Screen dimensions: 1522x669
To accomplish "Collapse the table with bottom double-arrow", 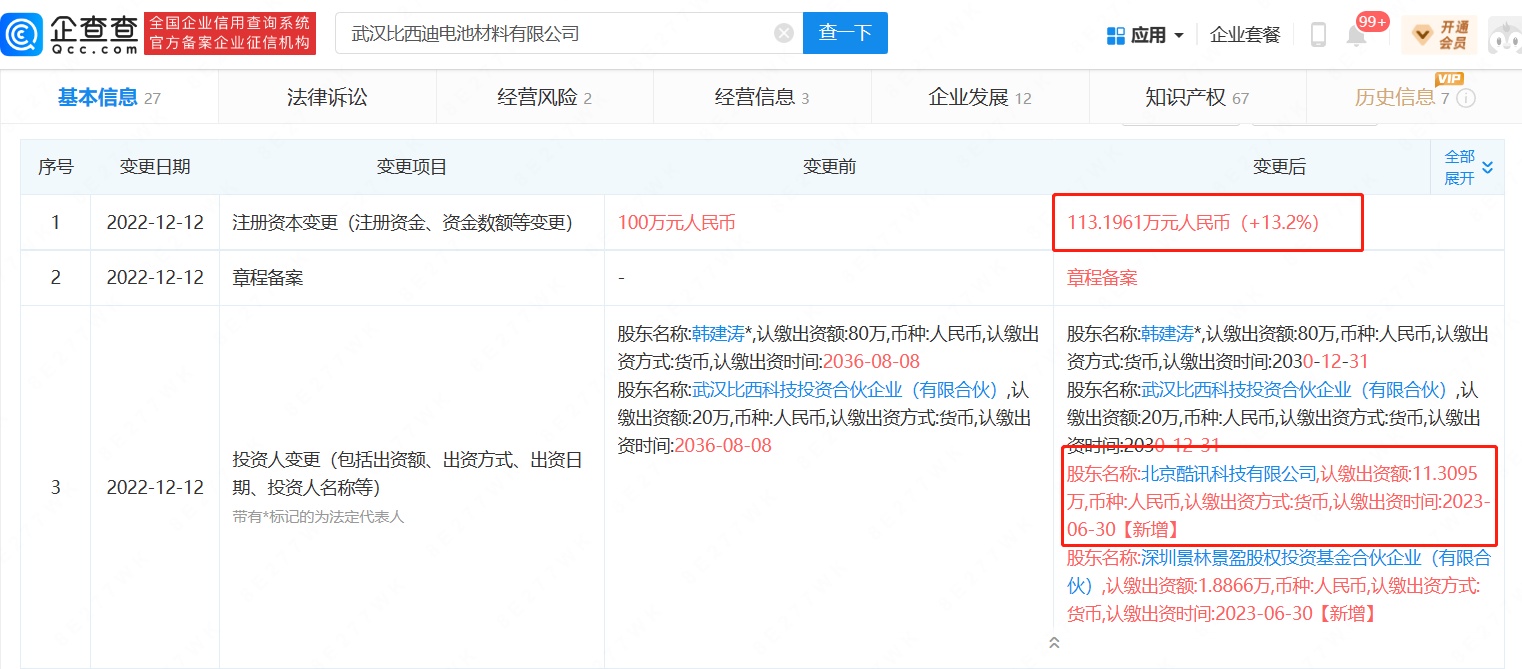I will (x=1054, y=642).
